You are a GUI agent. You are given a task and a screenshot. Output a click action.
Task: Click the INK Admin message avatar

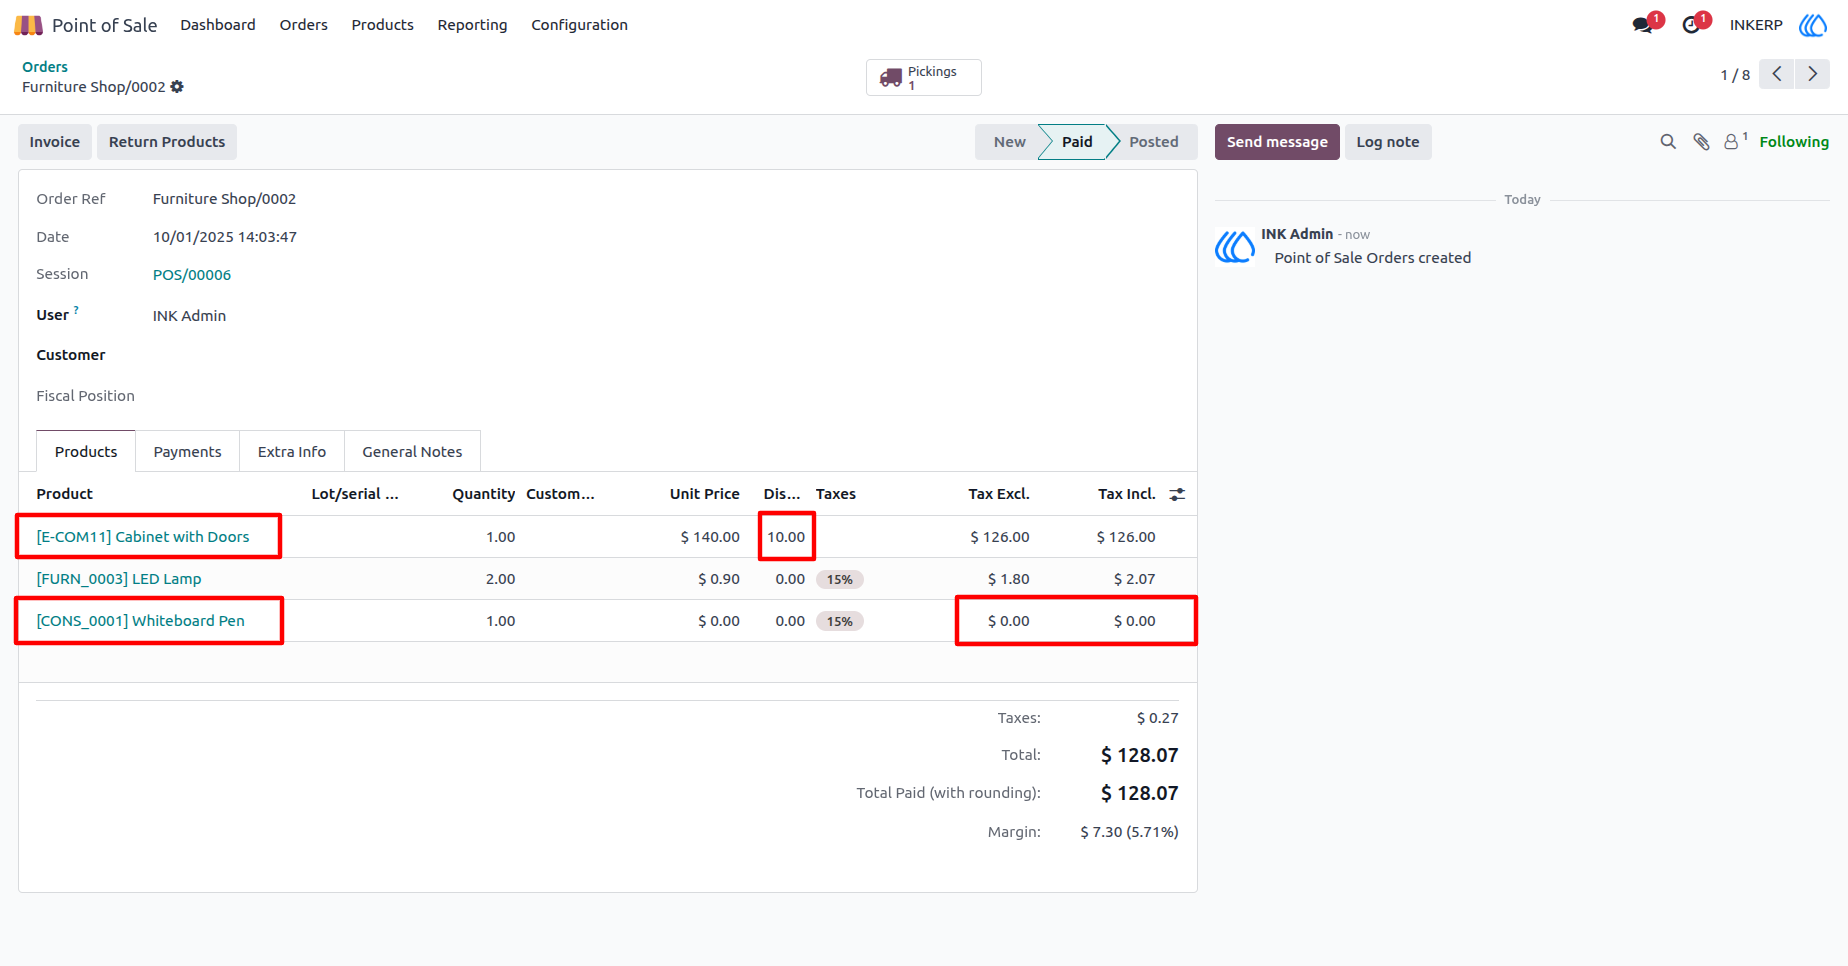pos(1235,246)
